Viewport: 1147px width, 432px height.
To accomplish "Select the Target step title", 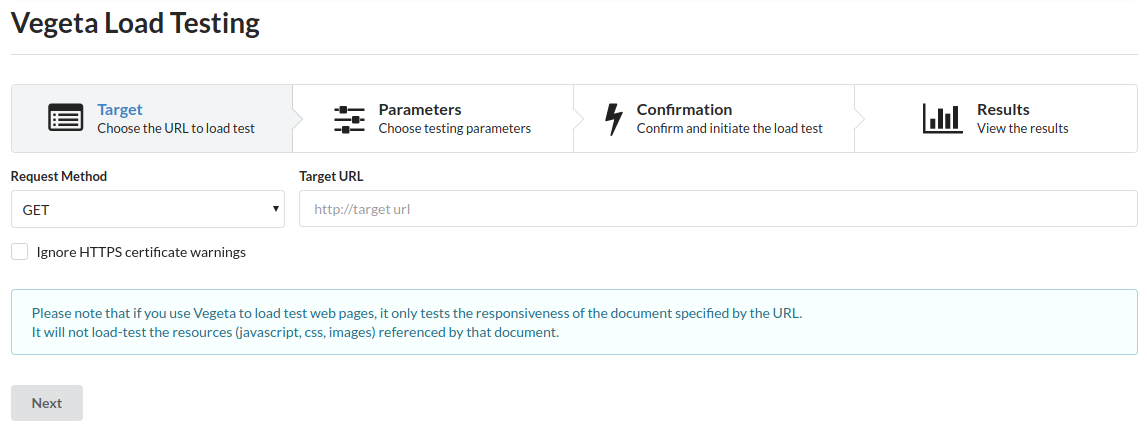I will click(x=120, y=110).
